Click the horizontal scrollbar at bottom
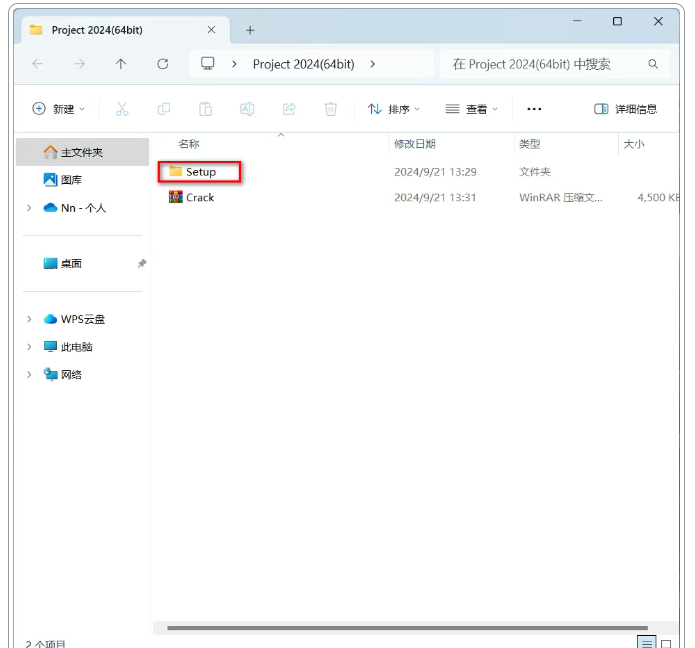This screenshot has height=648, width=695. pyautogui.click(x=407, y=628)
